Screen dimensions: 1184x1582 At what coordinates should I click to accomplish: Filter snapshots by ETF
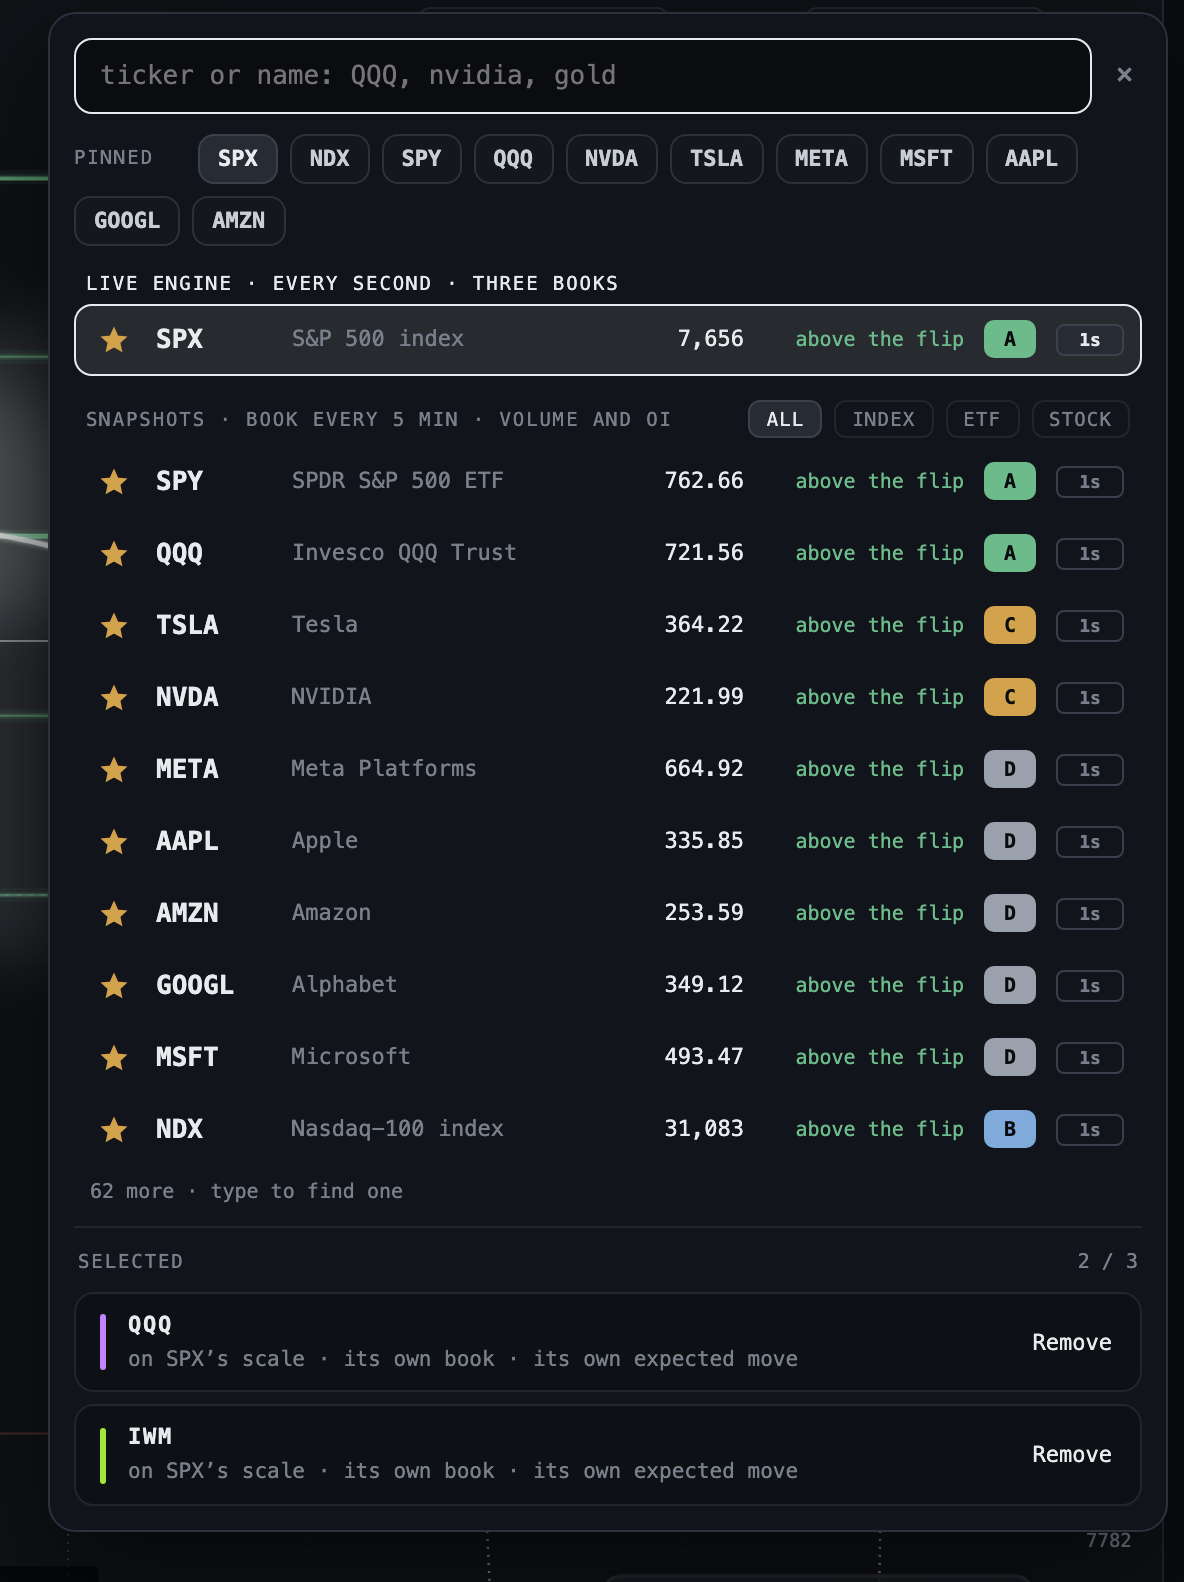pyautogui.click(x=982, y=419)
